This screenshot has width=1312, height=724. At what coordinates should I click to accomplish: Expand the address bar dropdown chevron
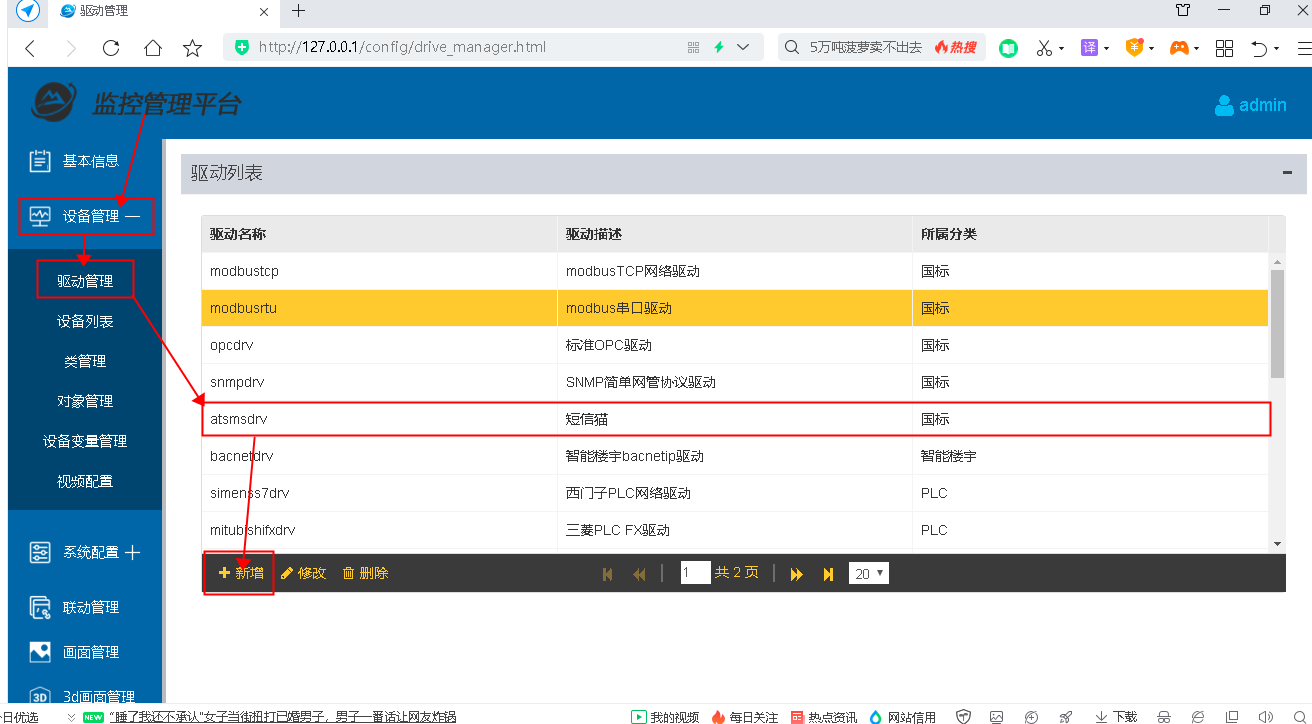point(743,47)
